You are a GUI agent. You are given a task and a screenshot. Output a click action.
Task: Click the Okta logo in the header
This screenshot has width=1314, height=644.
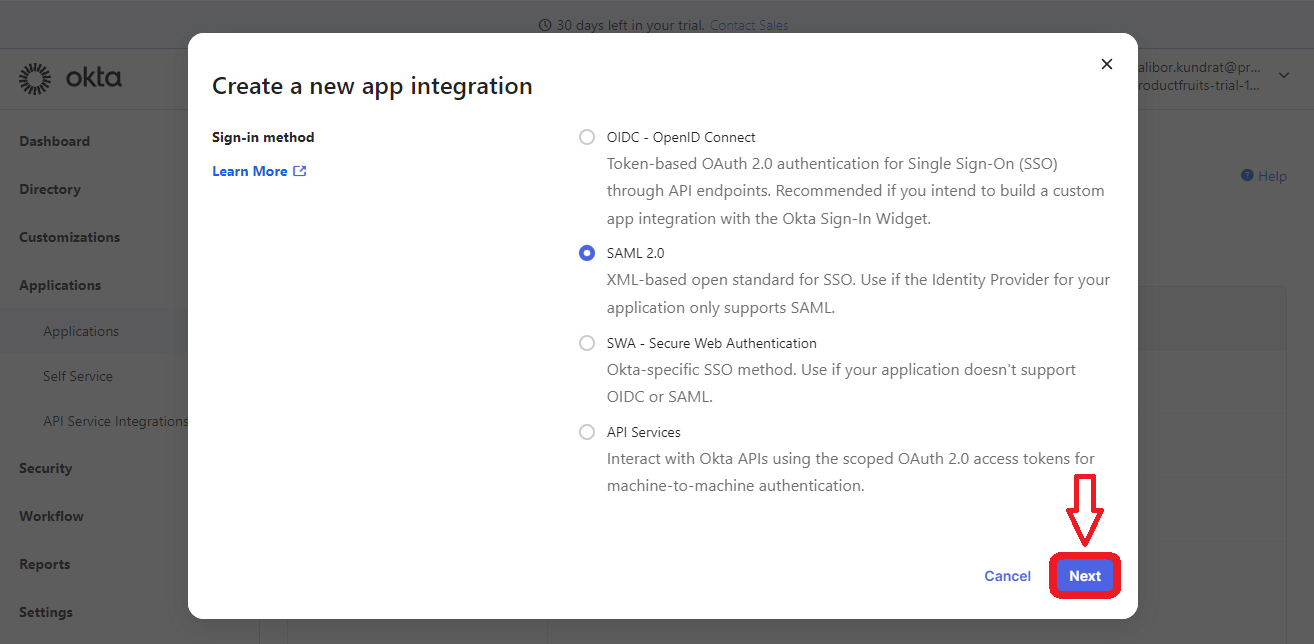point(68,77)
